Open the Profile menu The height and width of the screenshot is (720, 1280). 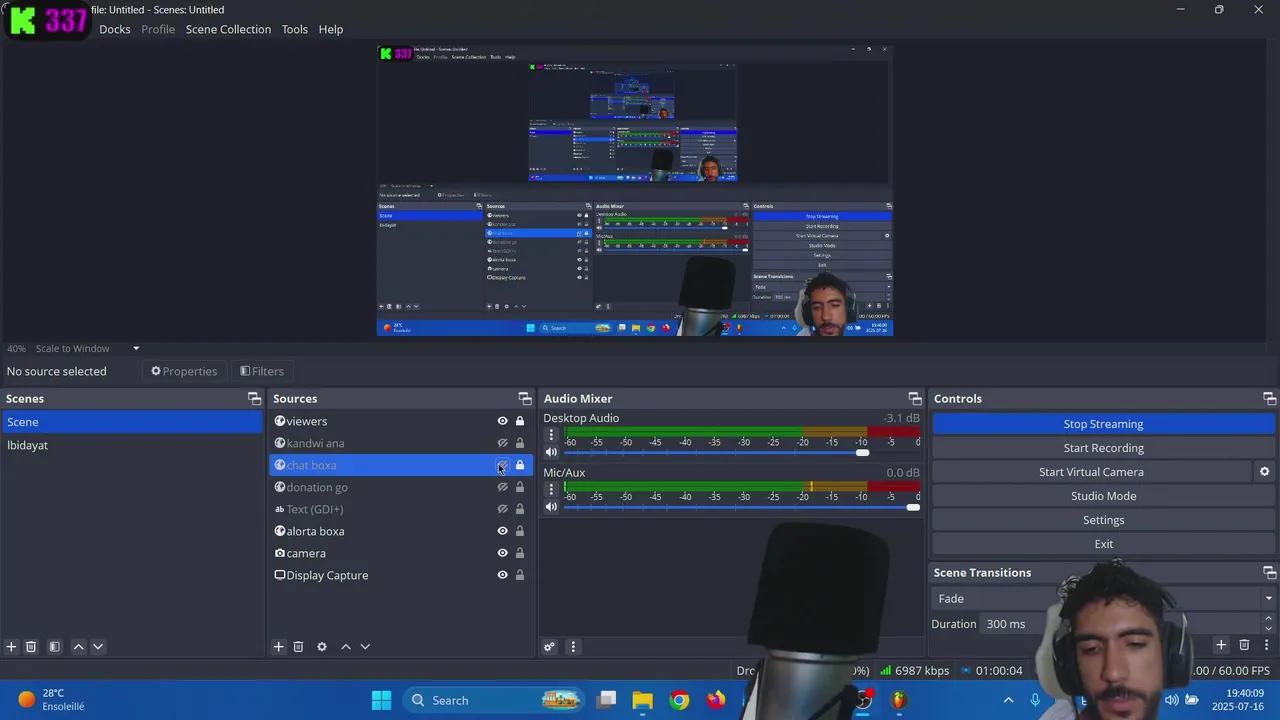(158, 29)
